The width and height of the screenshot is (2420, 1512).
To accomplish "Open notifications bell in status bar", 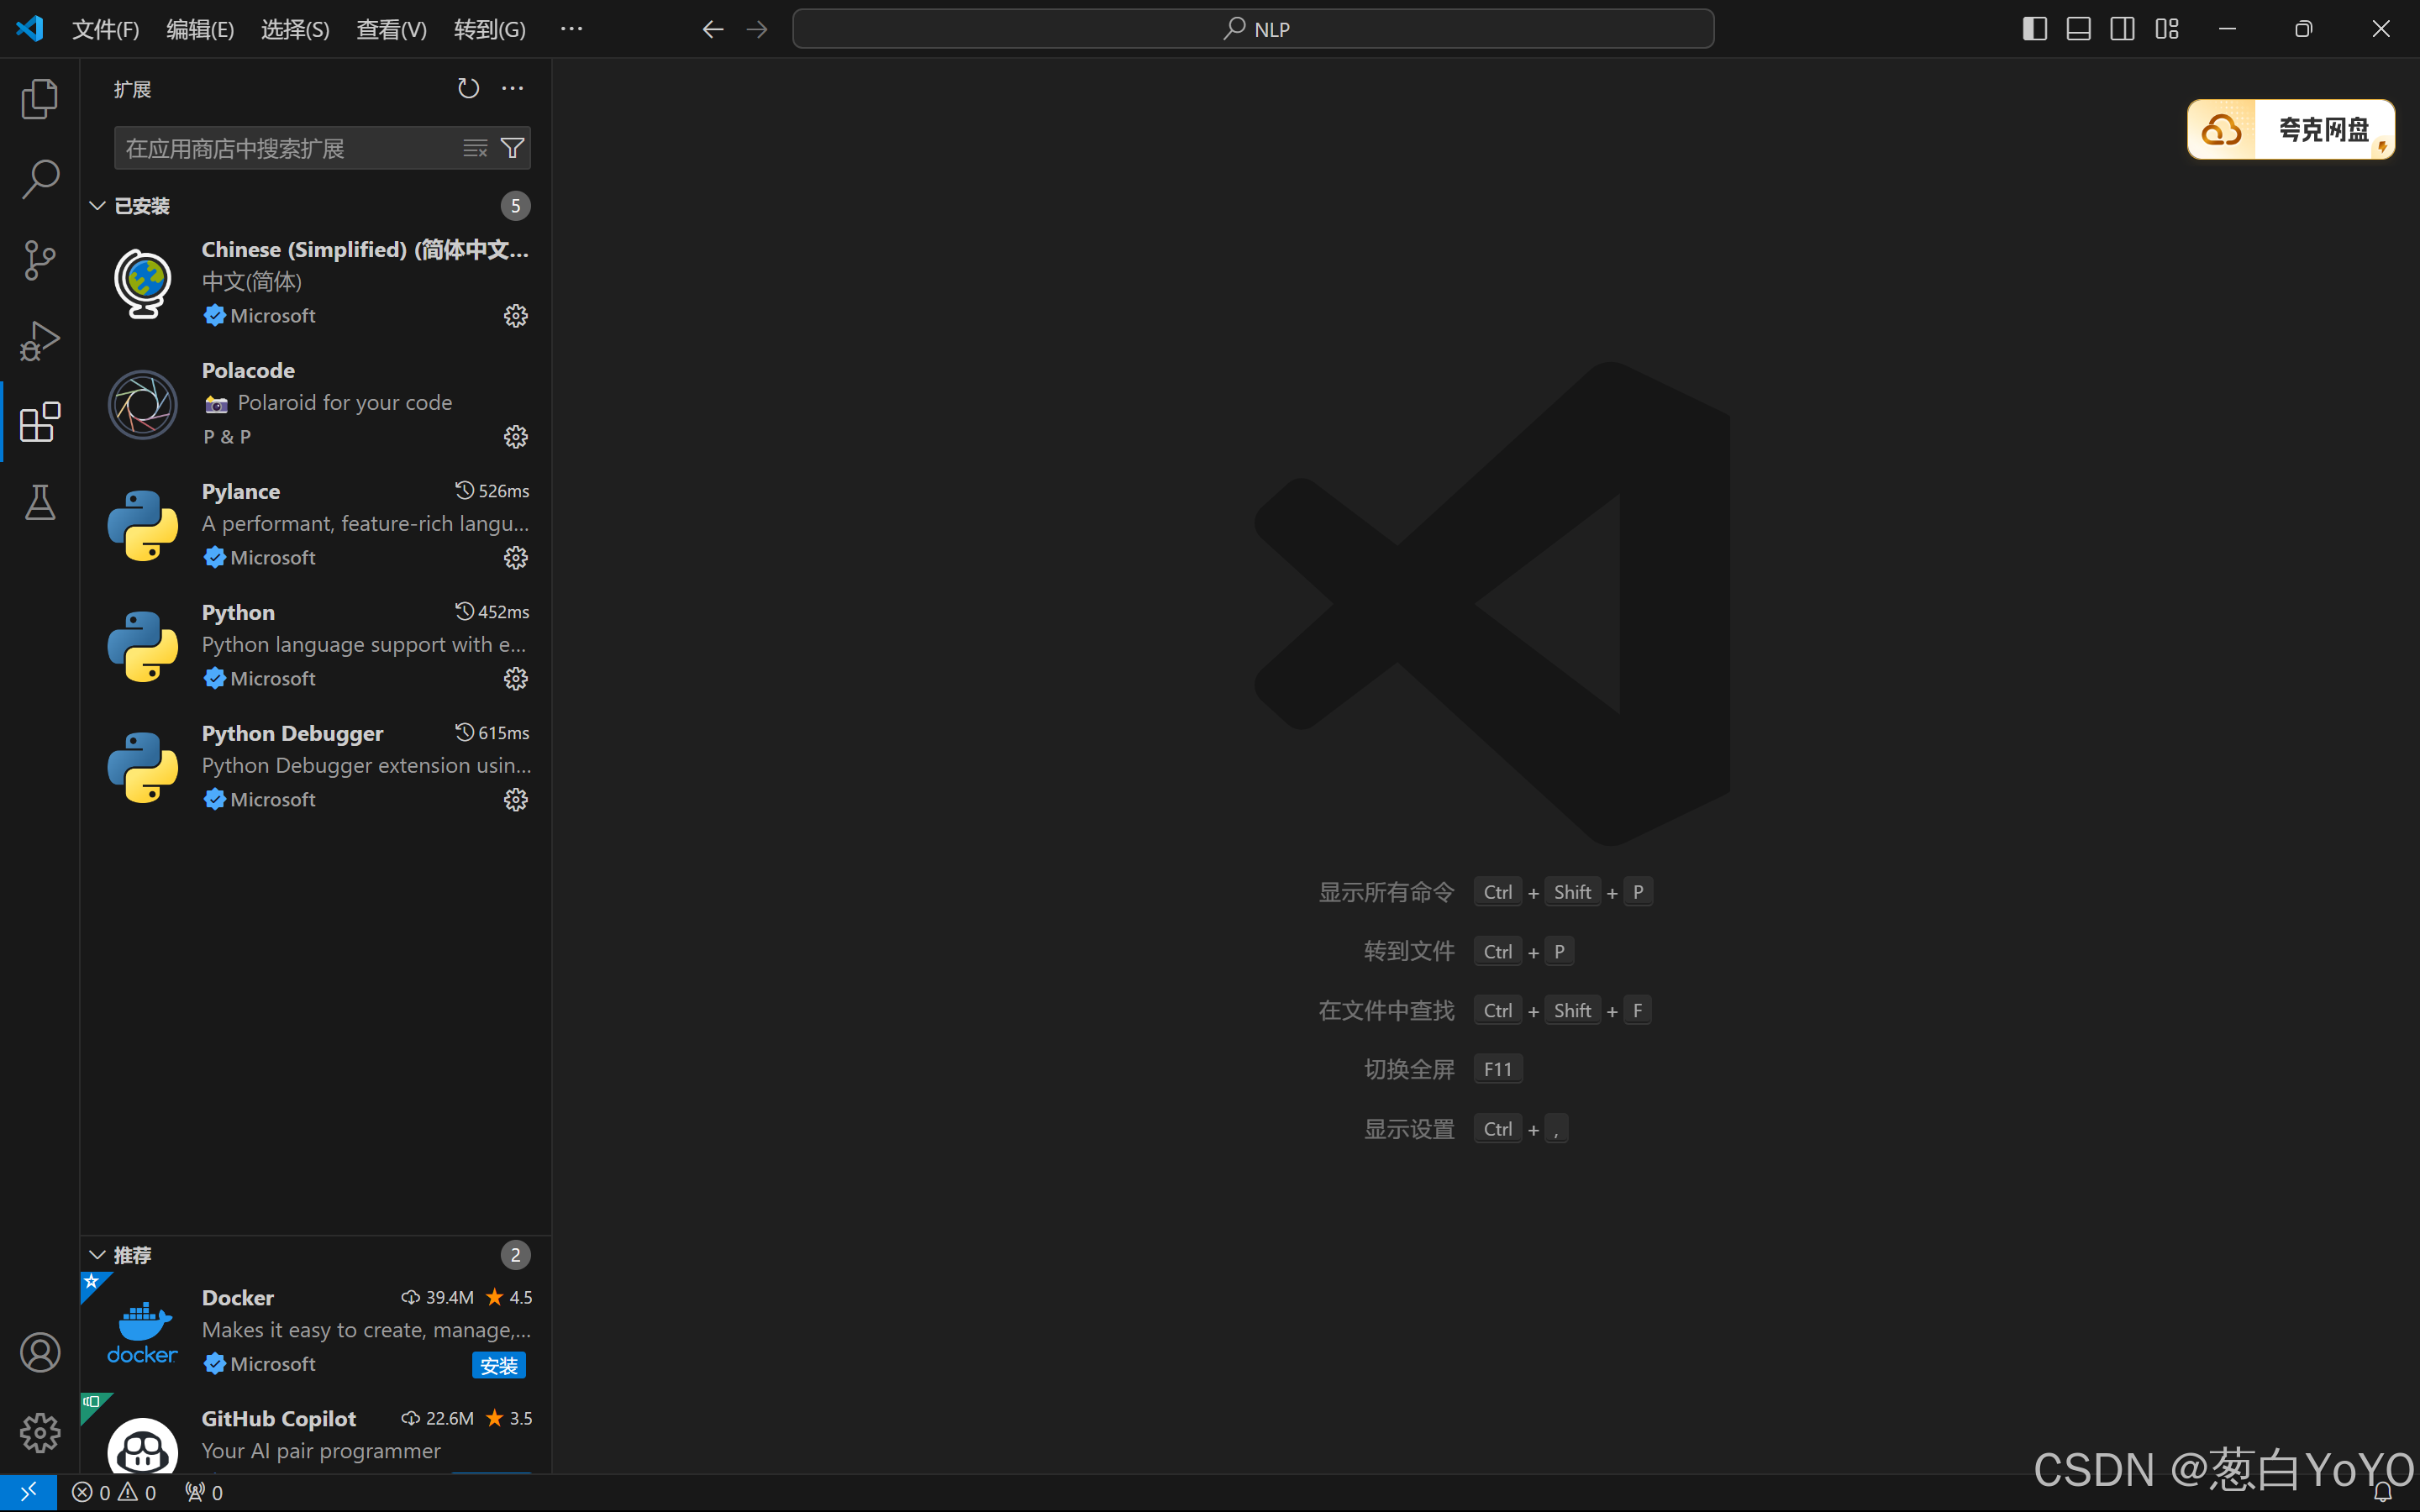I will [2382, 1492].
